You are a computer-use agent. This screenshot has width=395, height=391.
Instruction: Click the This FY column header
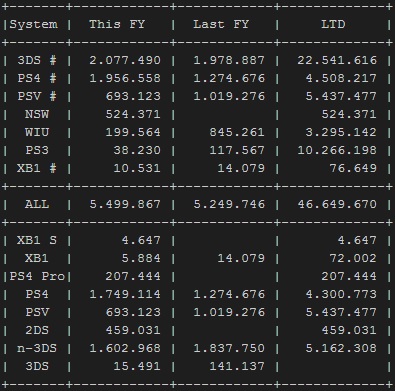[117, 24]
